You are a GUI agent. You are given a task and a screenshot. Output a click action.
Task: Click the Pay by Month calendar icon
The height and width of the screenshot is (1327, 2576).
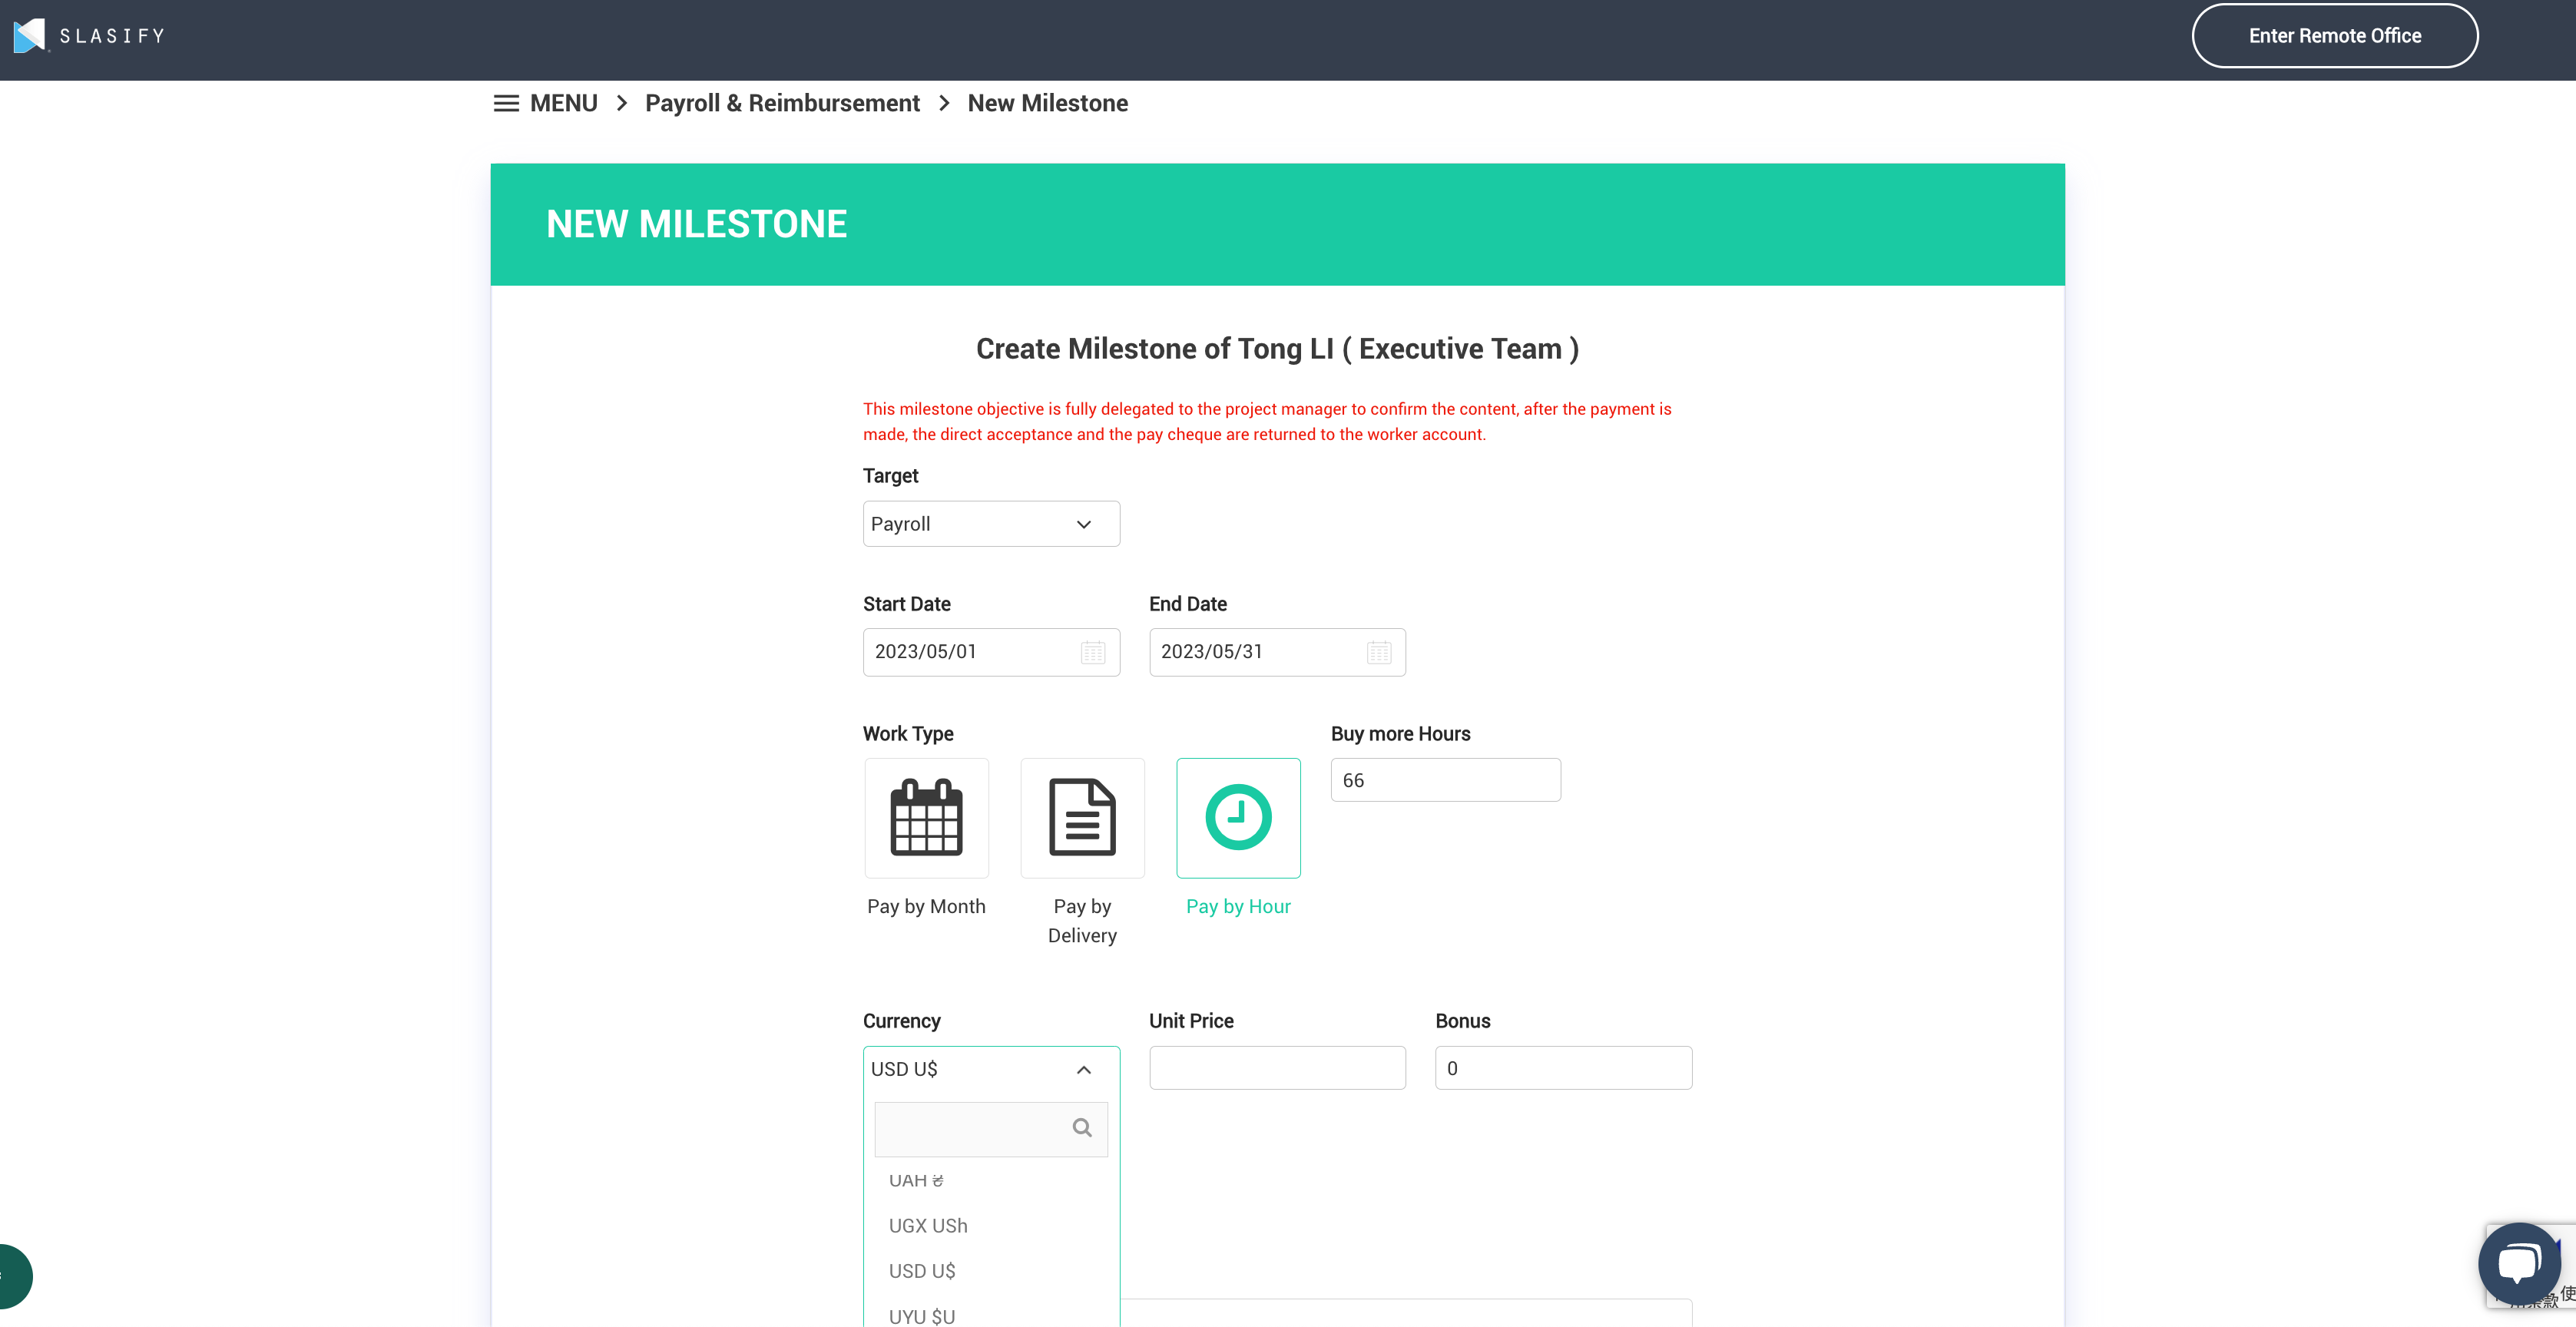pos(926,817)
